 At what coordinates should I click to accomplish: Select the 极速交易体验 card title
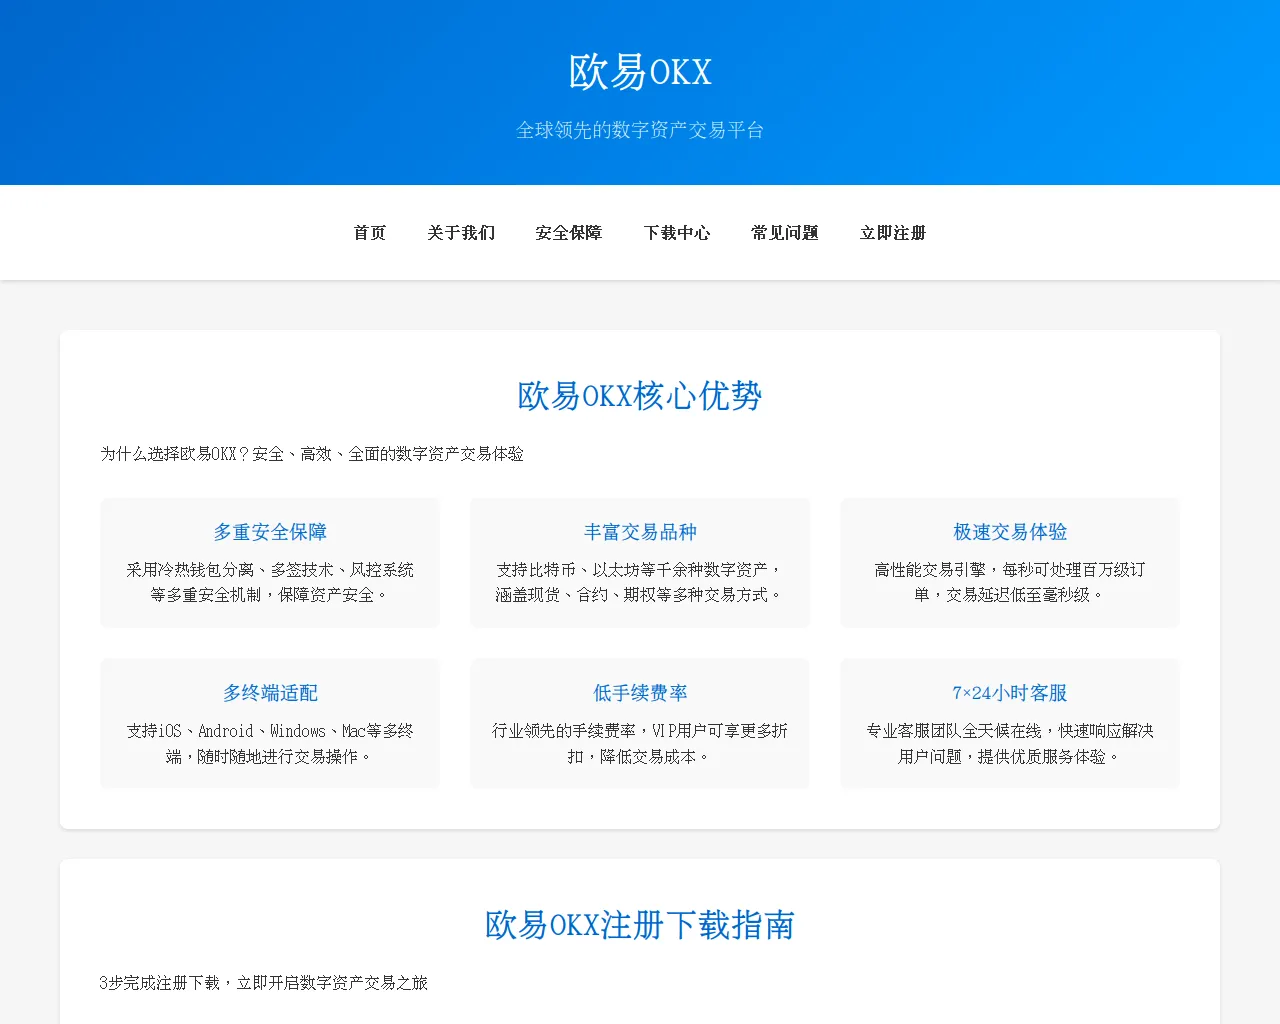1010,532
